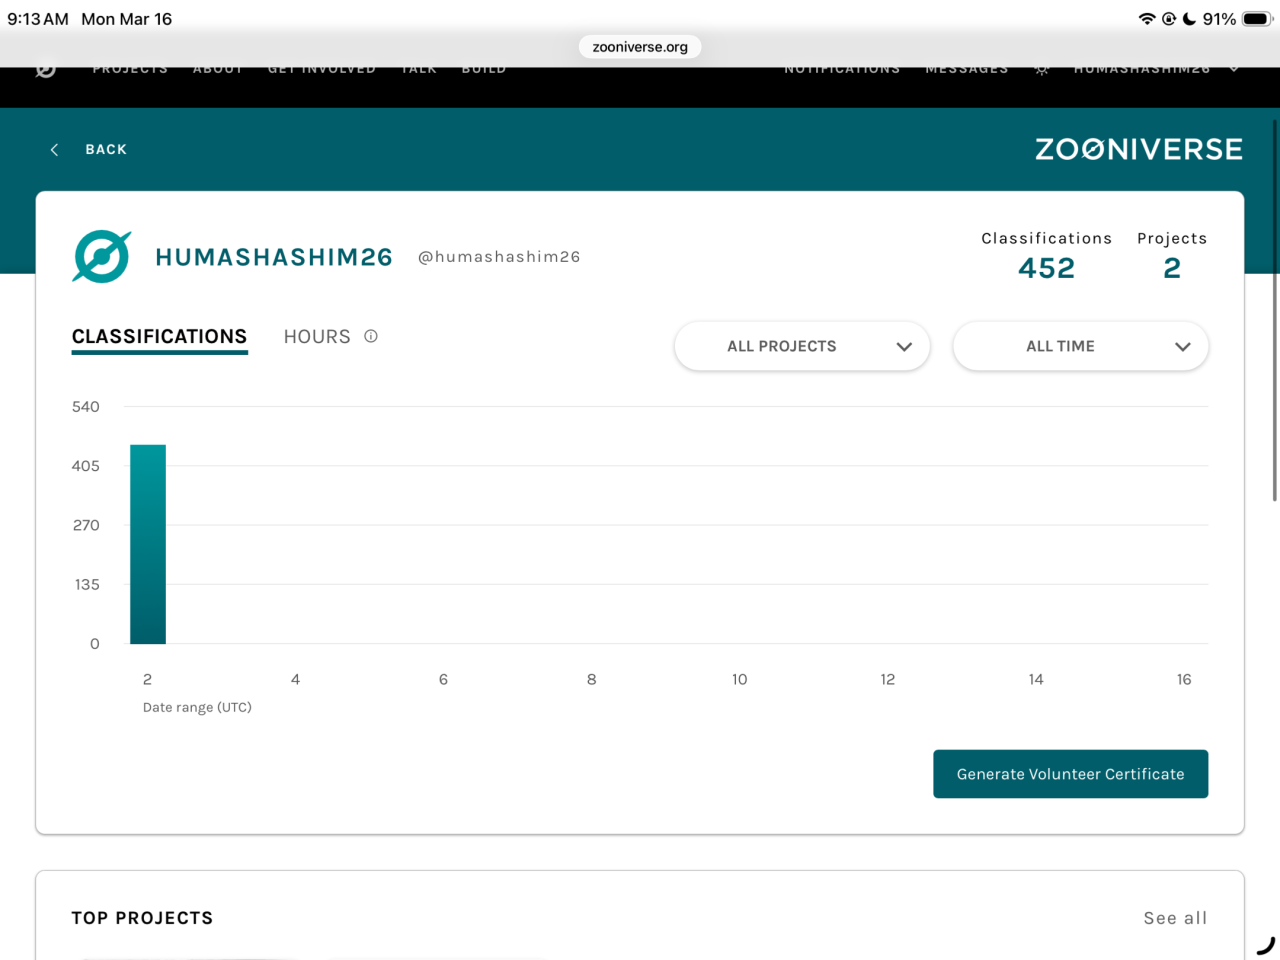Click the Date range (UTC) label

pyautogui.click(x=197, y=707)
